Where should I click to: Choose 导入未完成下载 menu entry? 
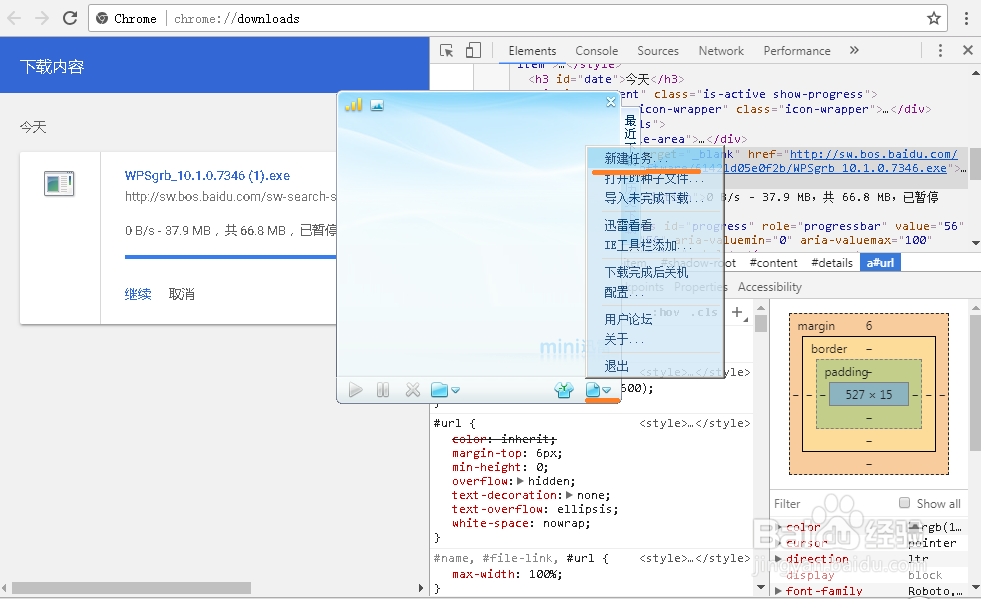[655, 198]
